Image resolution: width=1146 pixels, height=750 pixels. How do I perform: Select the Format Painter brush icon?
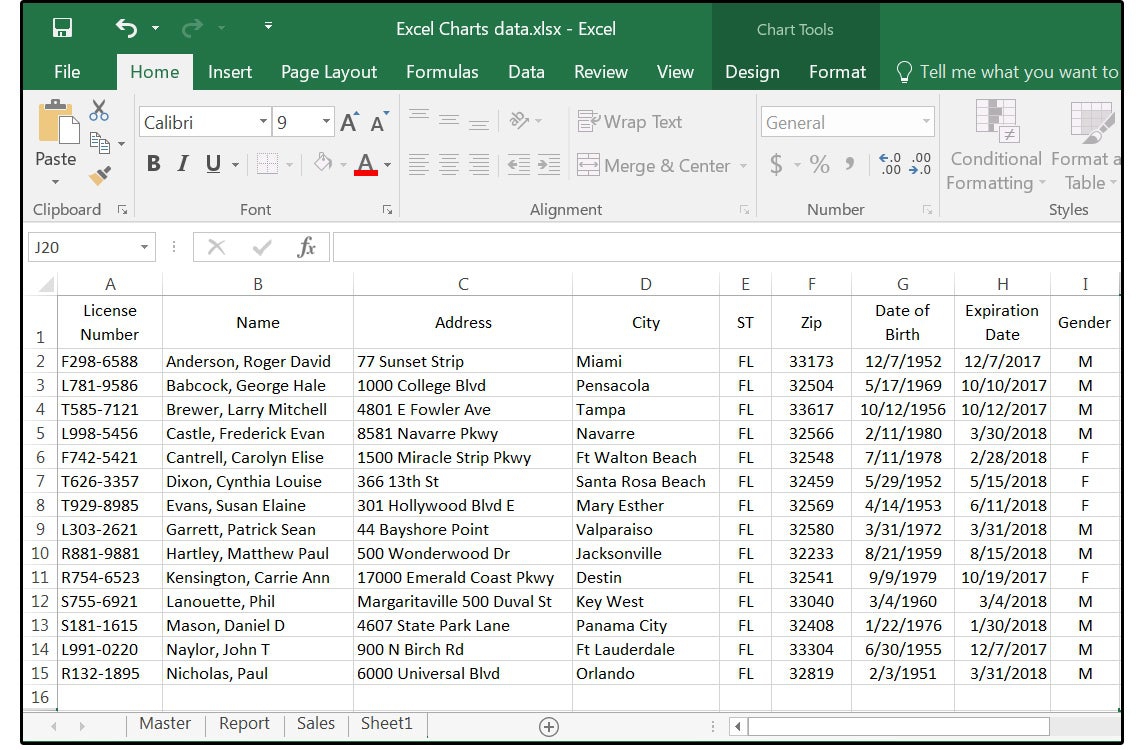[100, 176]
